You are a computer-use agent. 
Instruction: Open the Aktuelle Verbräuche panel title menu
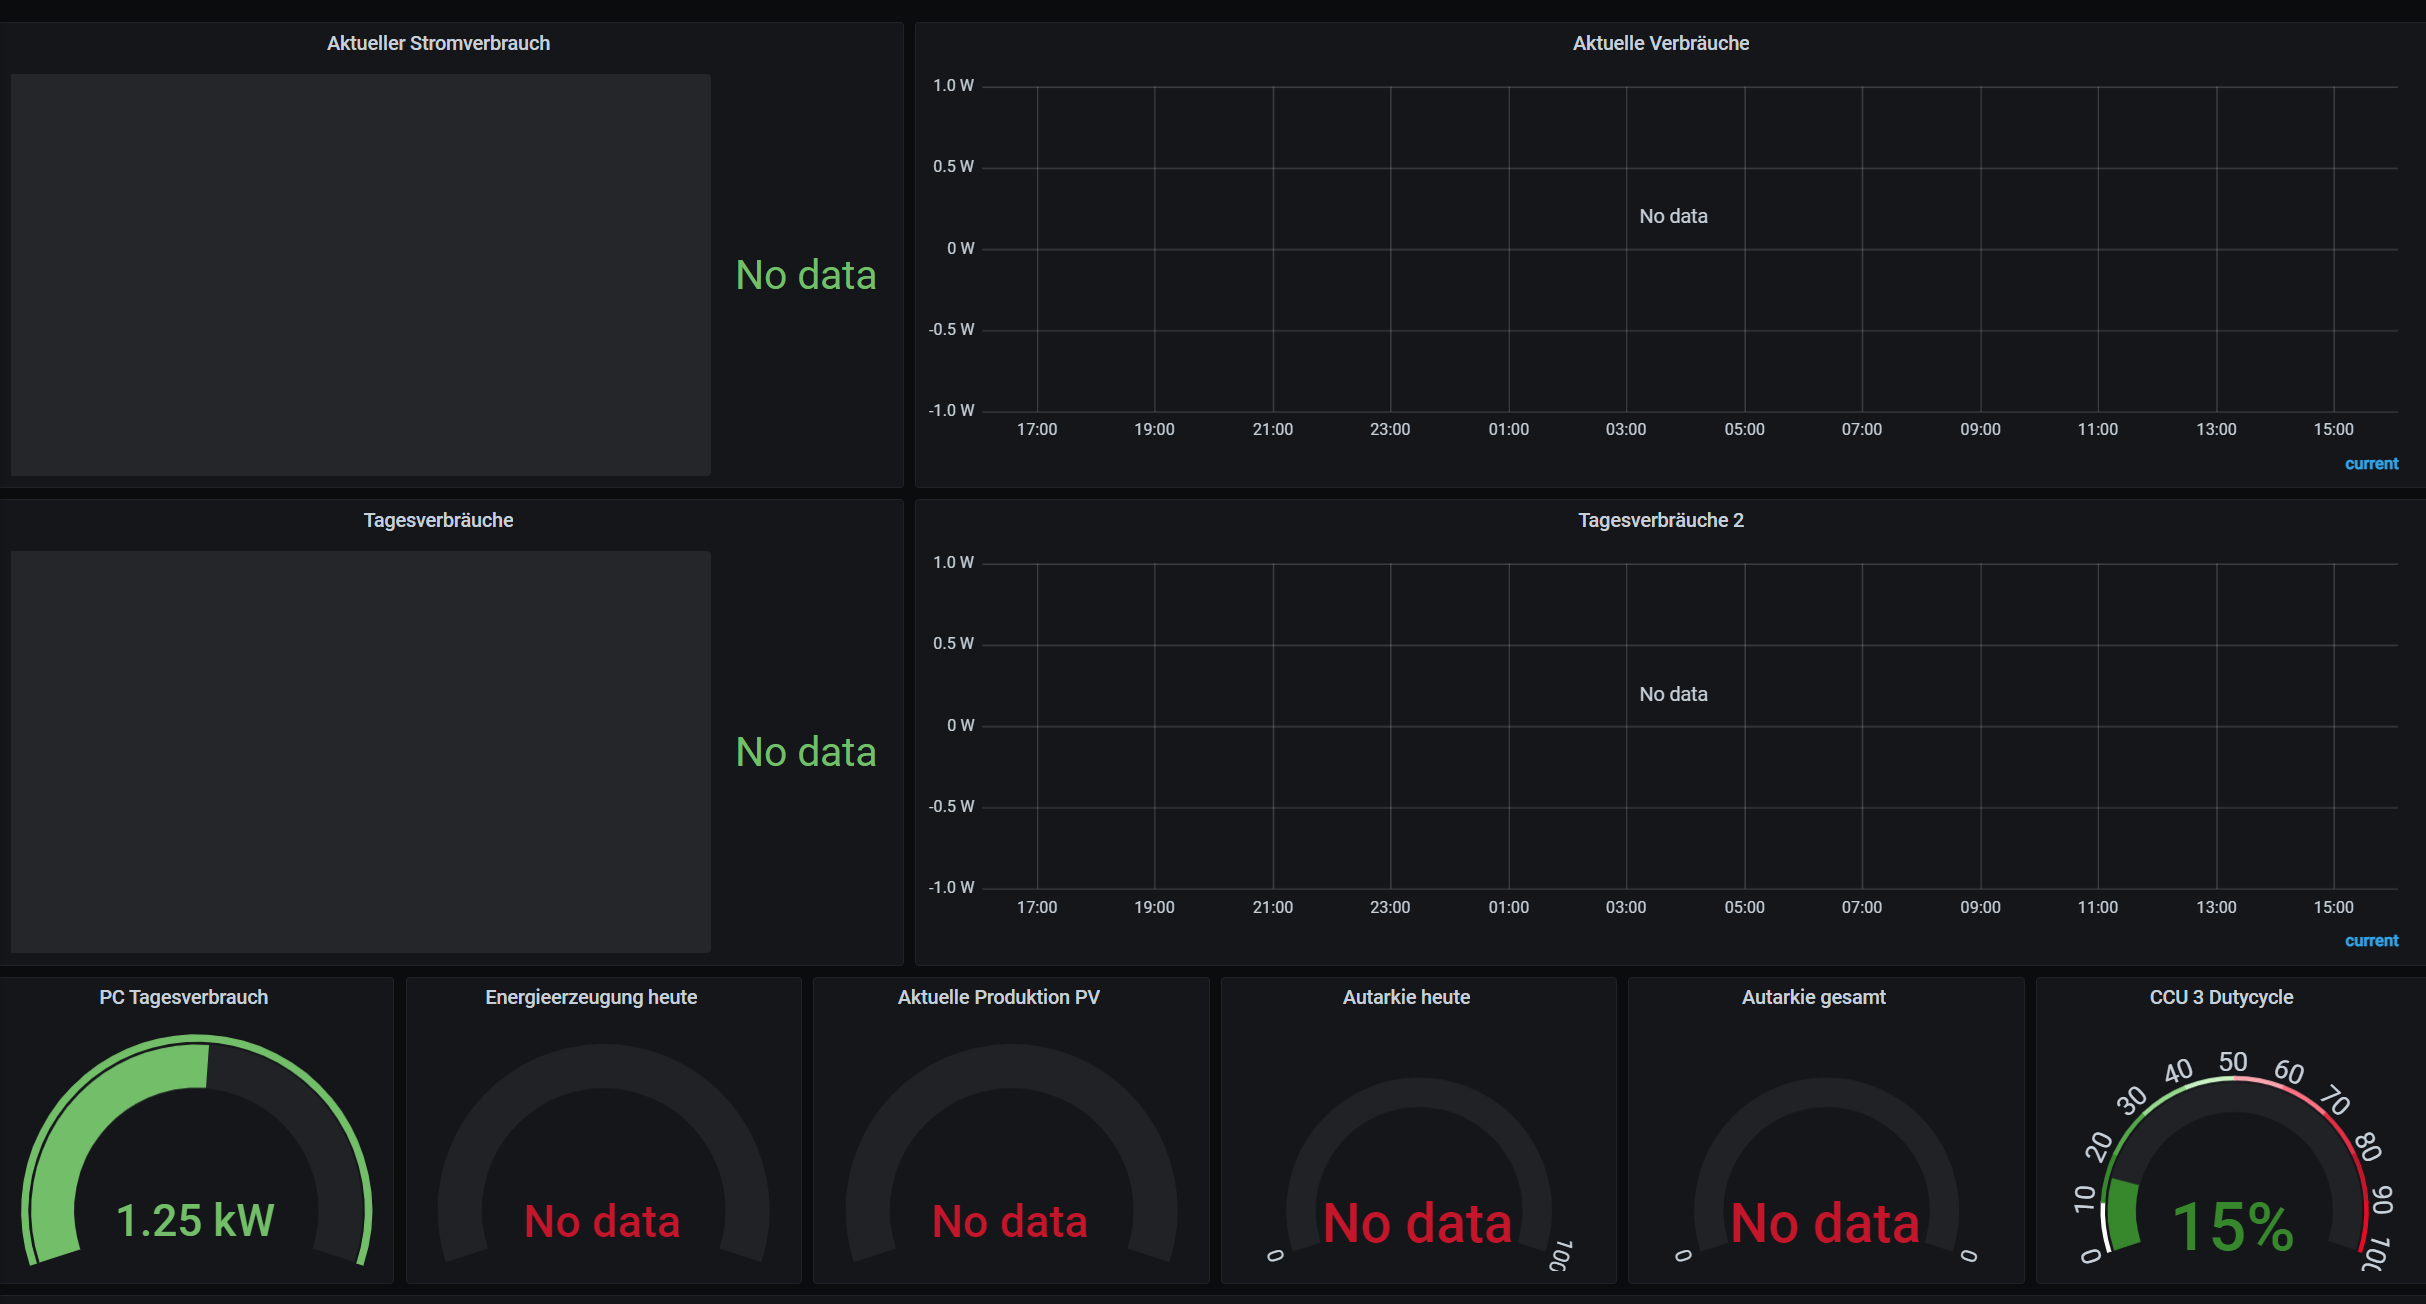tap(1660, 43)
